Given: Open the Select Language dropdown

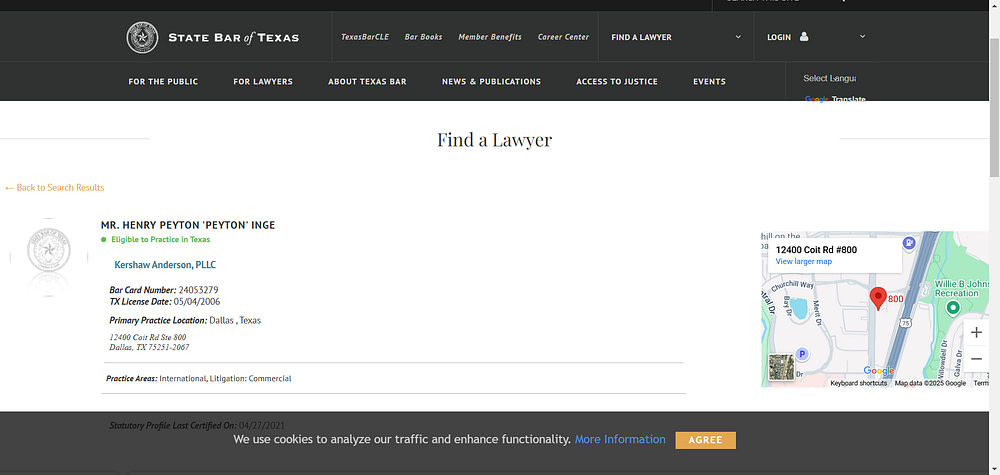Looking at the screenshot, I should click(x=829, y=78).
